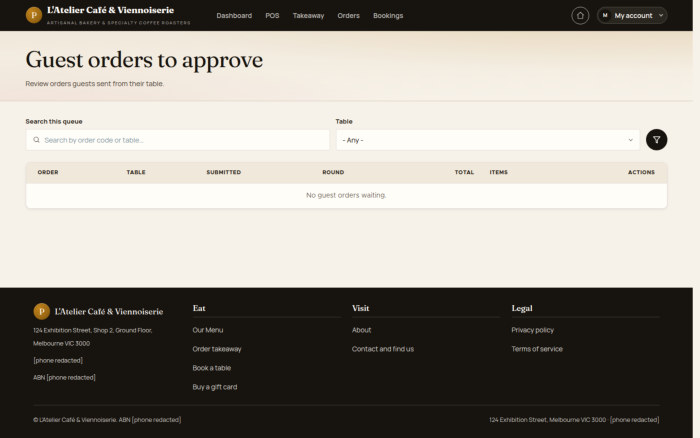The height and width of the screenshot is (438, 700).
Task: Open the My account dropdown
Action: coord(632,16)
